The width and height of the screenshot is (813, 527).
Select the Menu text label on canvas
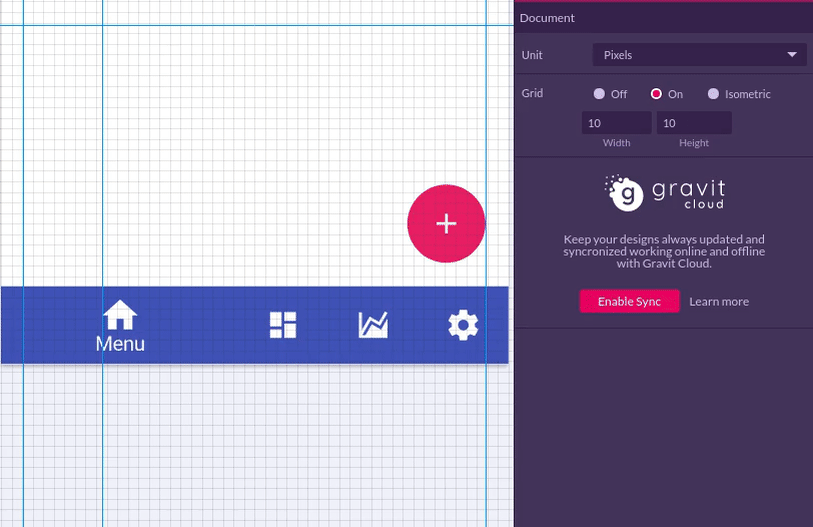120,344
